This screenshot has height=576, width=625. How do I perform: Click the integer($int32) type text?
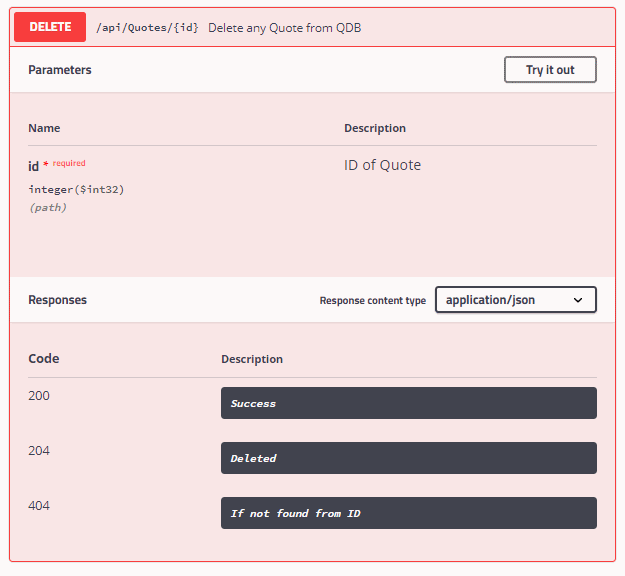(x=76, y=189)
